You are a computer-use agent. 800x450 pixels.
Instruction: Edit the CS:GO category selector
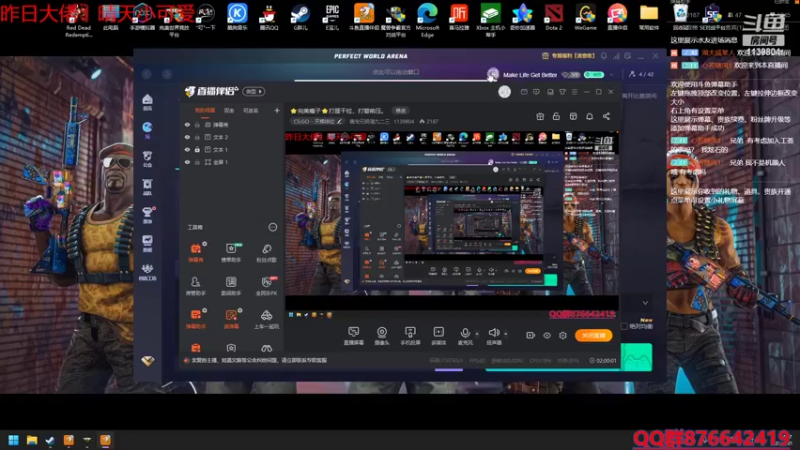pos(317,121)
